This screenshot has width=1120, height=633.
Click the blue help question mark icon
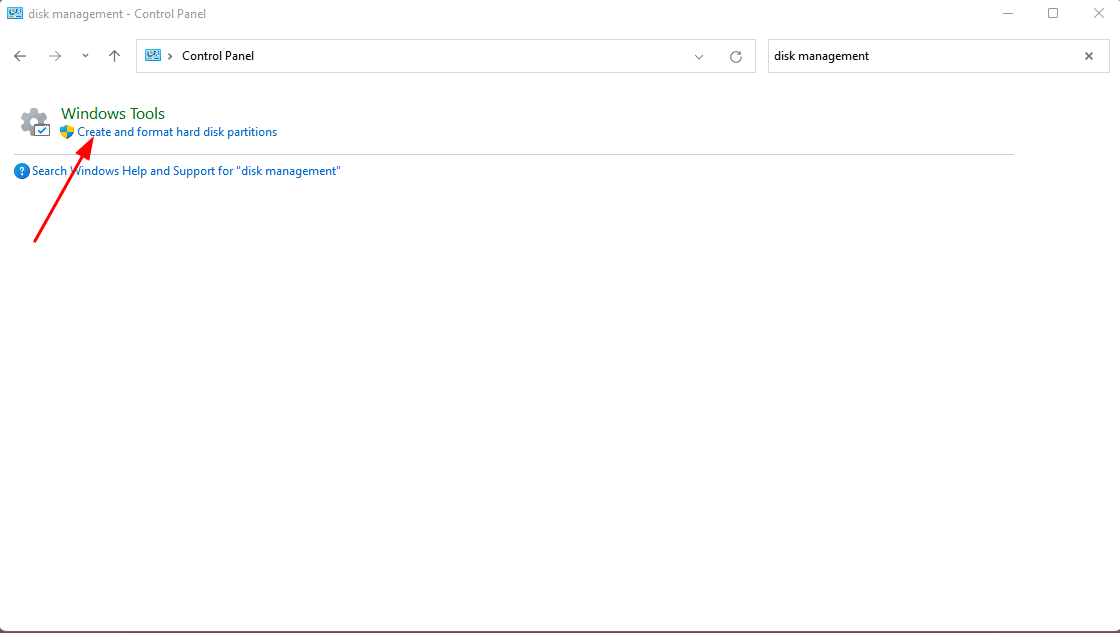(22, 171)
